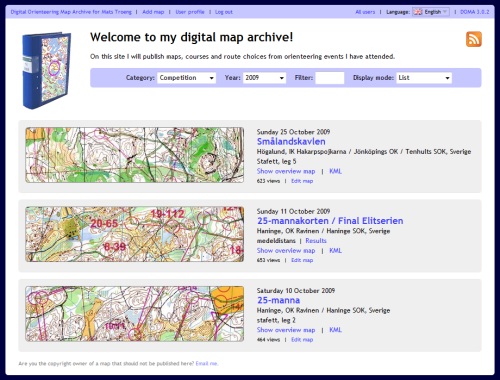The height and width of the screenshot is (380, 500).
Task: Edit map for Smålandskavlen
Action: (x=302, y=181)
